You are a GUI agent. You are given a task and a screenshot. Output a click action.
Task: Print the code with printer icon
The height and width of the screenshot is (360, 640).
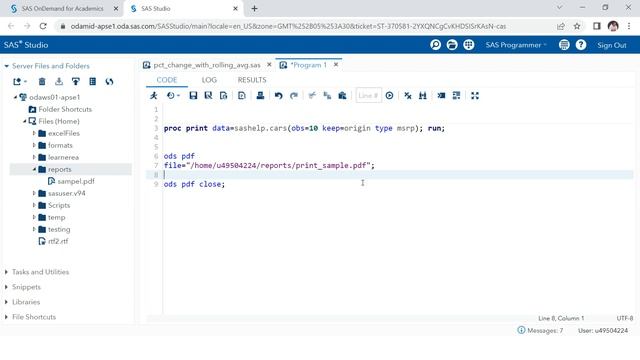pyautogui.click(x=260, y=96)
